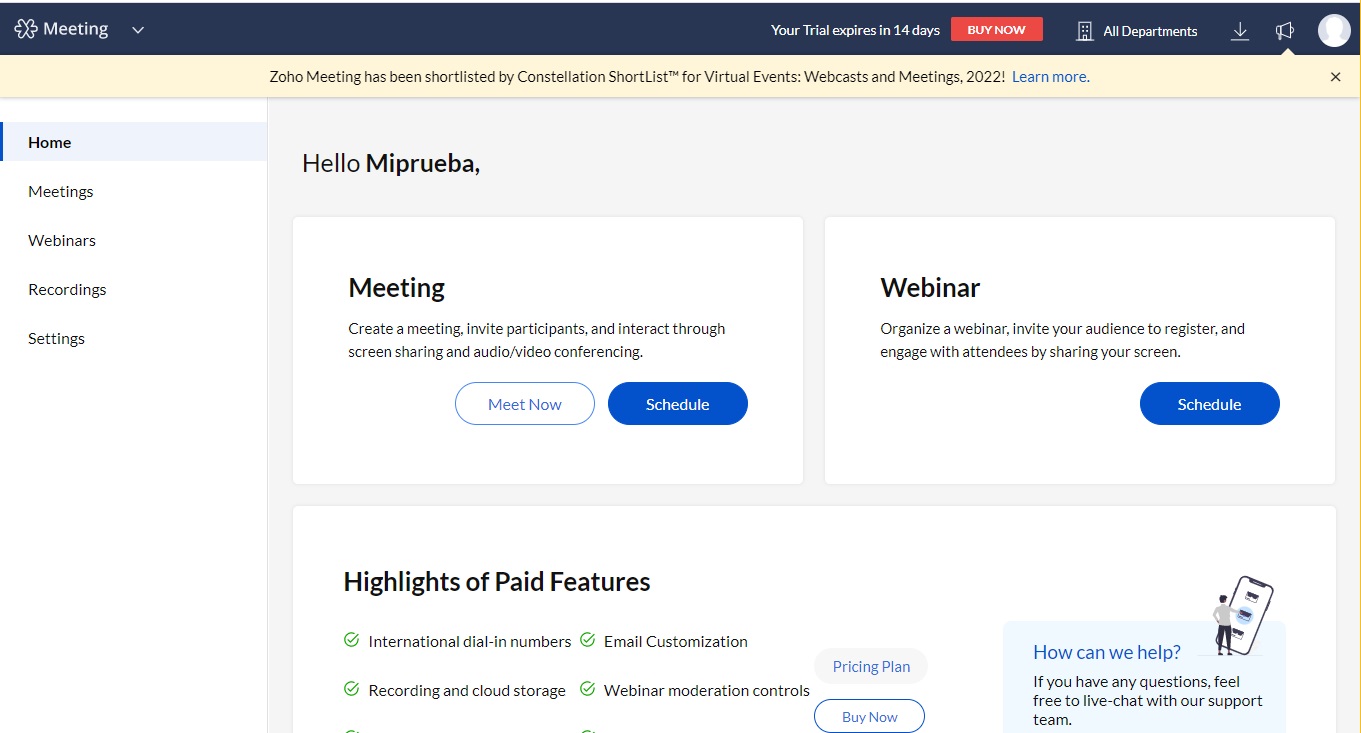Click 'Your Trial expires in 14 days' text
1361x733 pixels.
tap(855, 30)
